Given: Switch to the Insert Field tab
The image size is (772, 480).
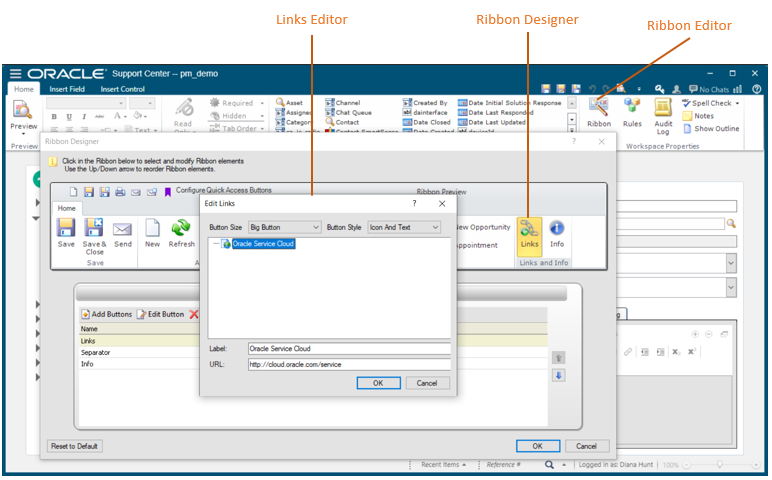Looking at the screenshot, I should point(67,89).
